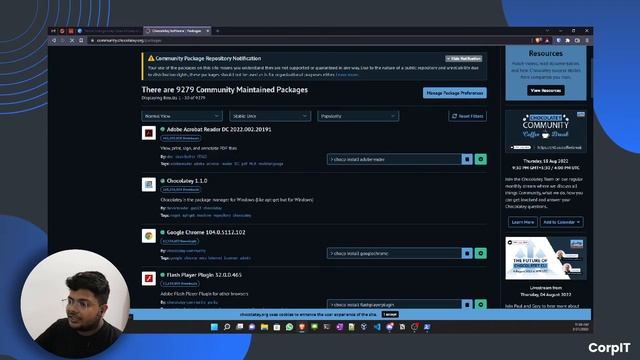The width and height of the screenshot is (640, 360).
Task: Open the Community Coffee Break banner
Action: click(x=546, y=131)
